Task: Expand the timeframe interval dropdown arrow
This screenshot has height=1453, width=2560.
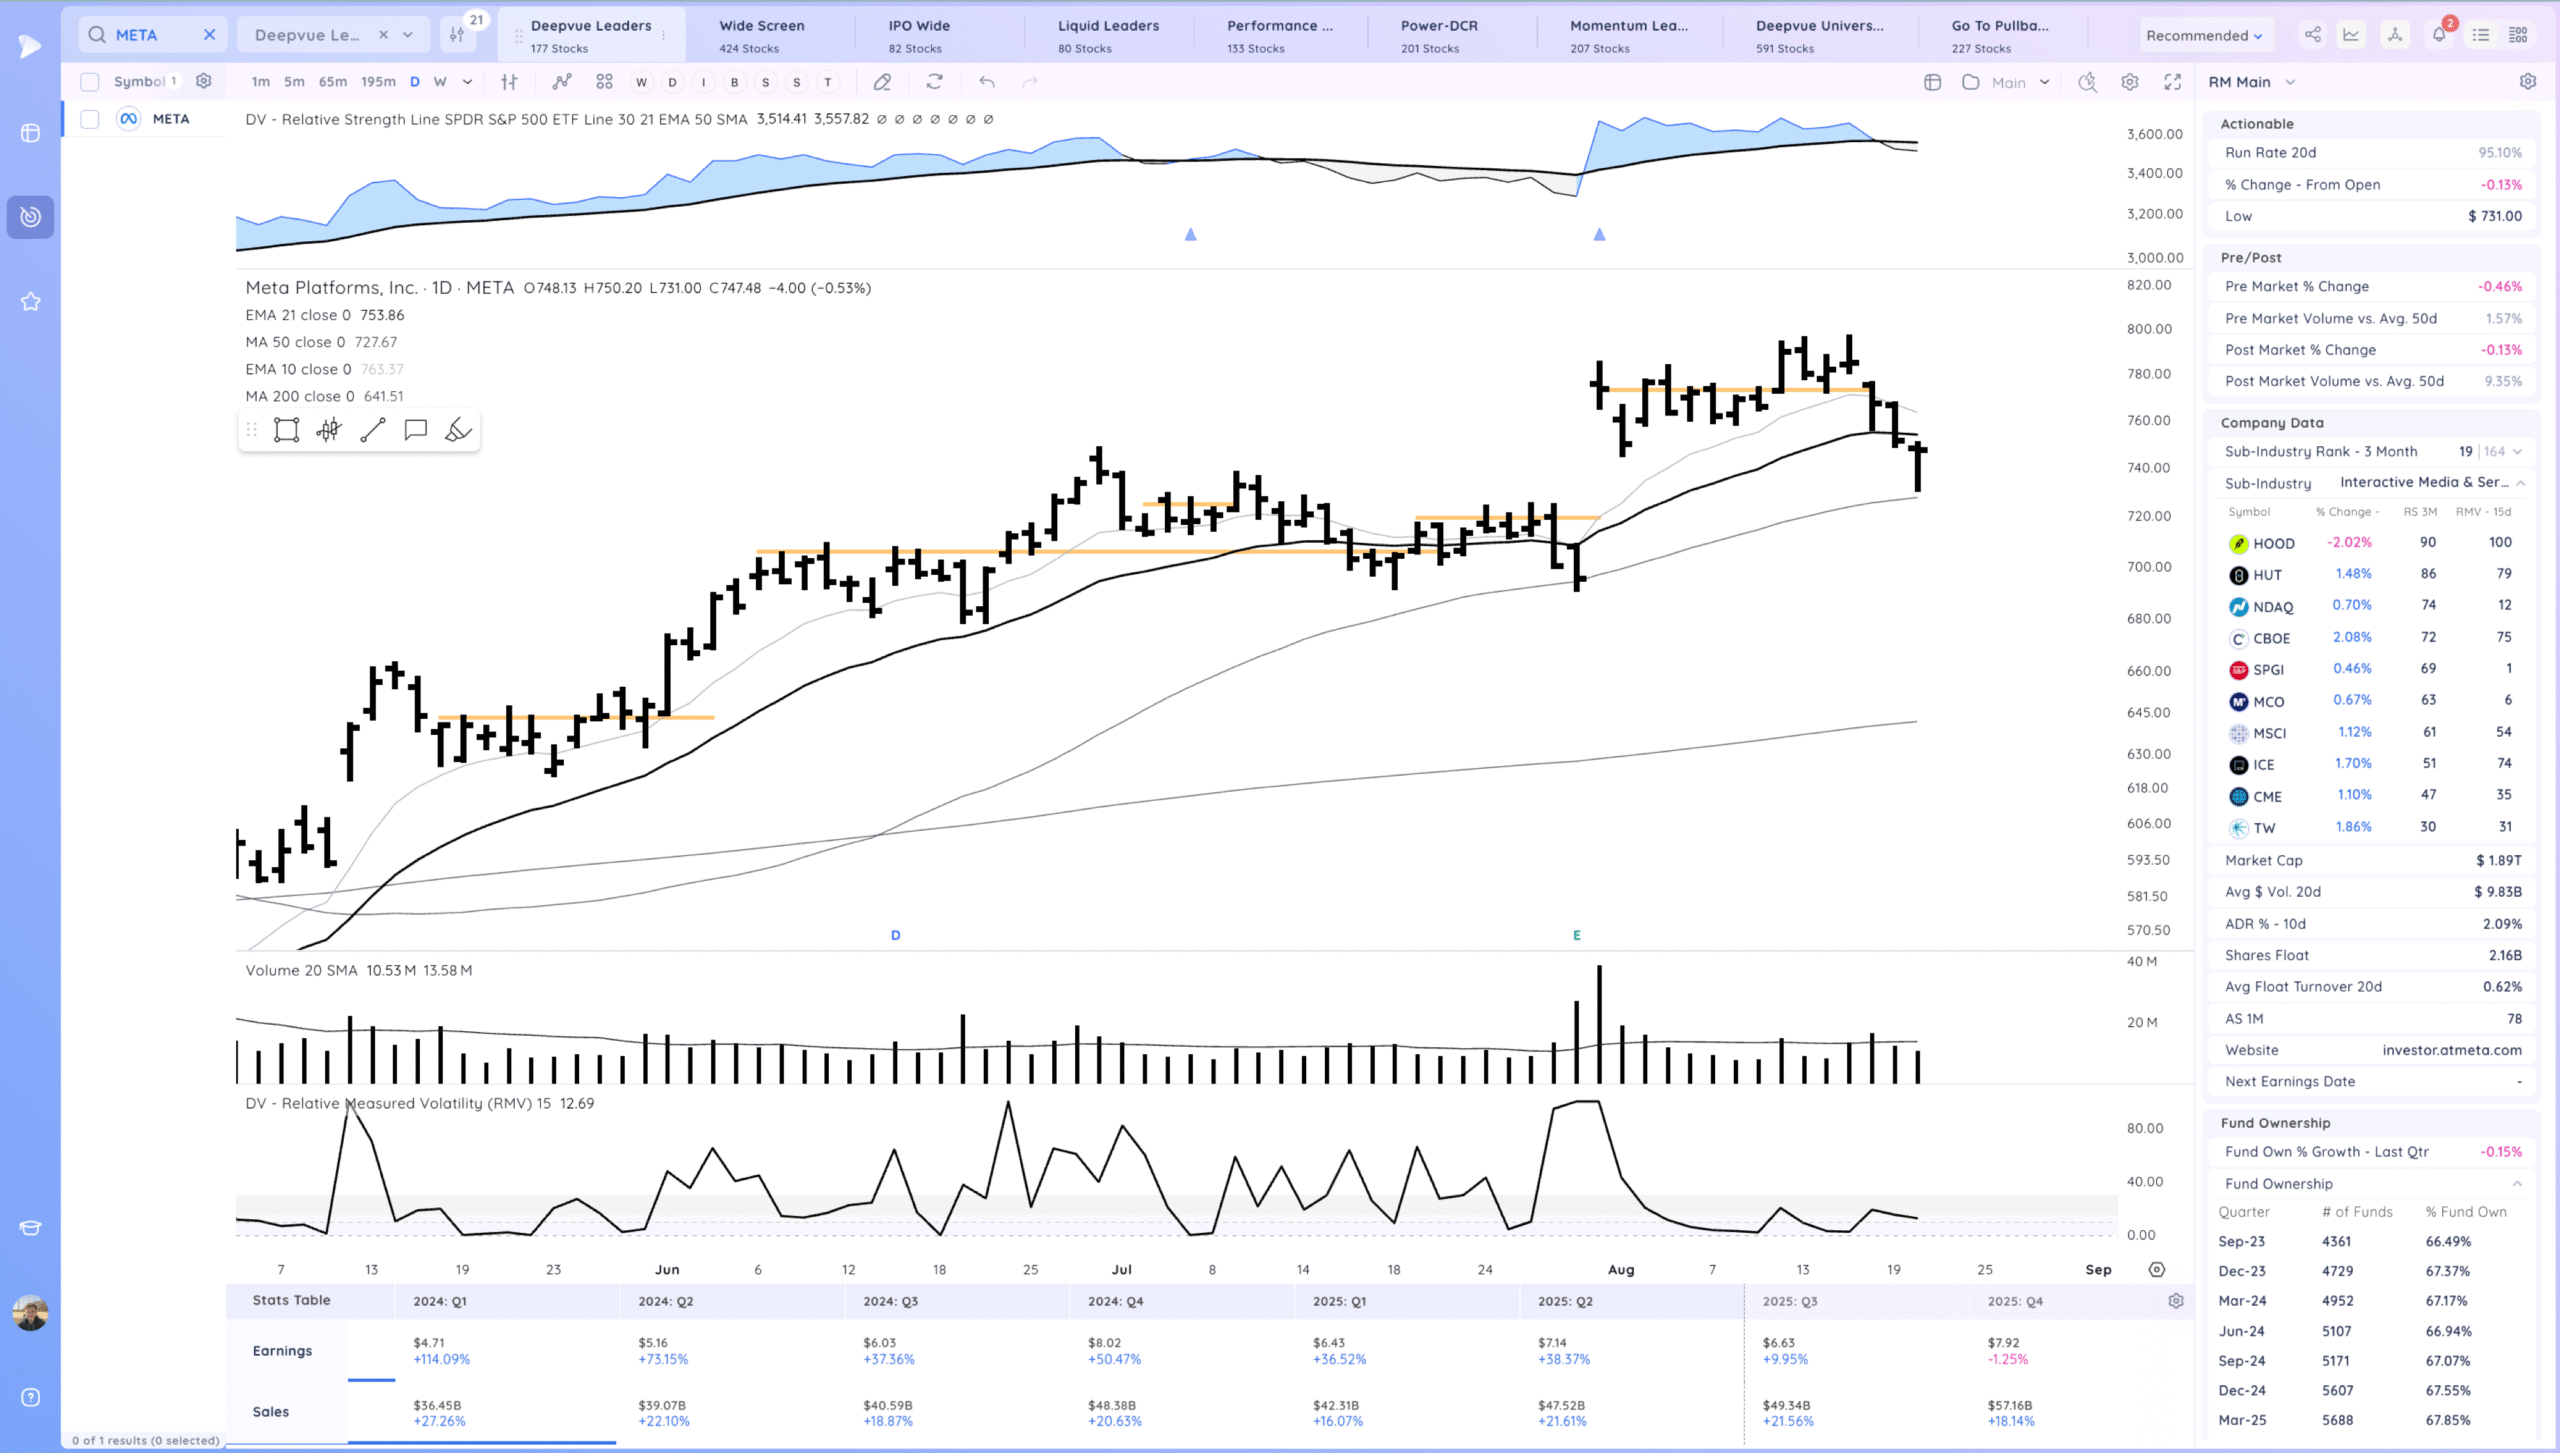Action: click(x=467, y=82)
